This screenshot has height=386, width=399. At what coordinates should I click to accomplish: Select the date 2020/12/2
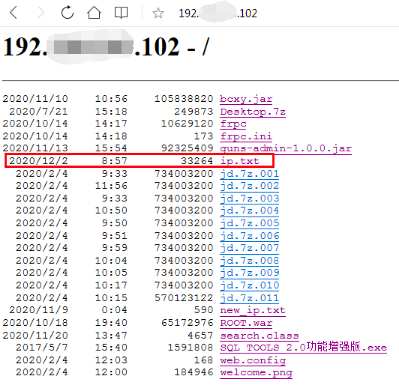[39, 161]
